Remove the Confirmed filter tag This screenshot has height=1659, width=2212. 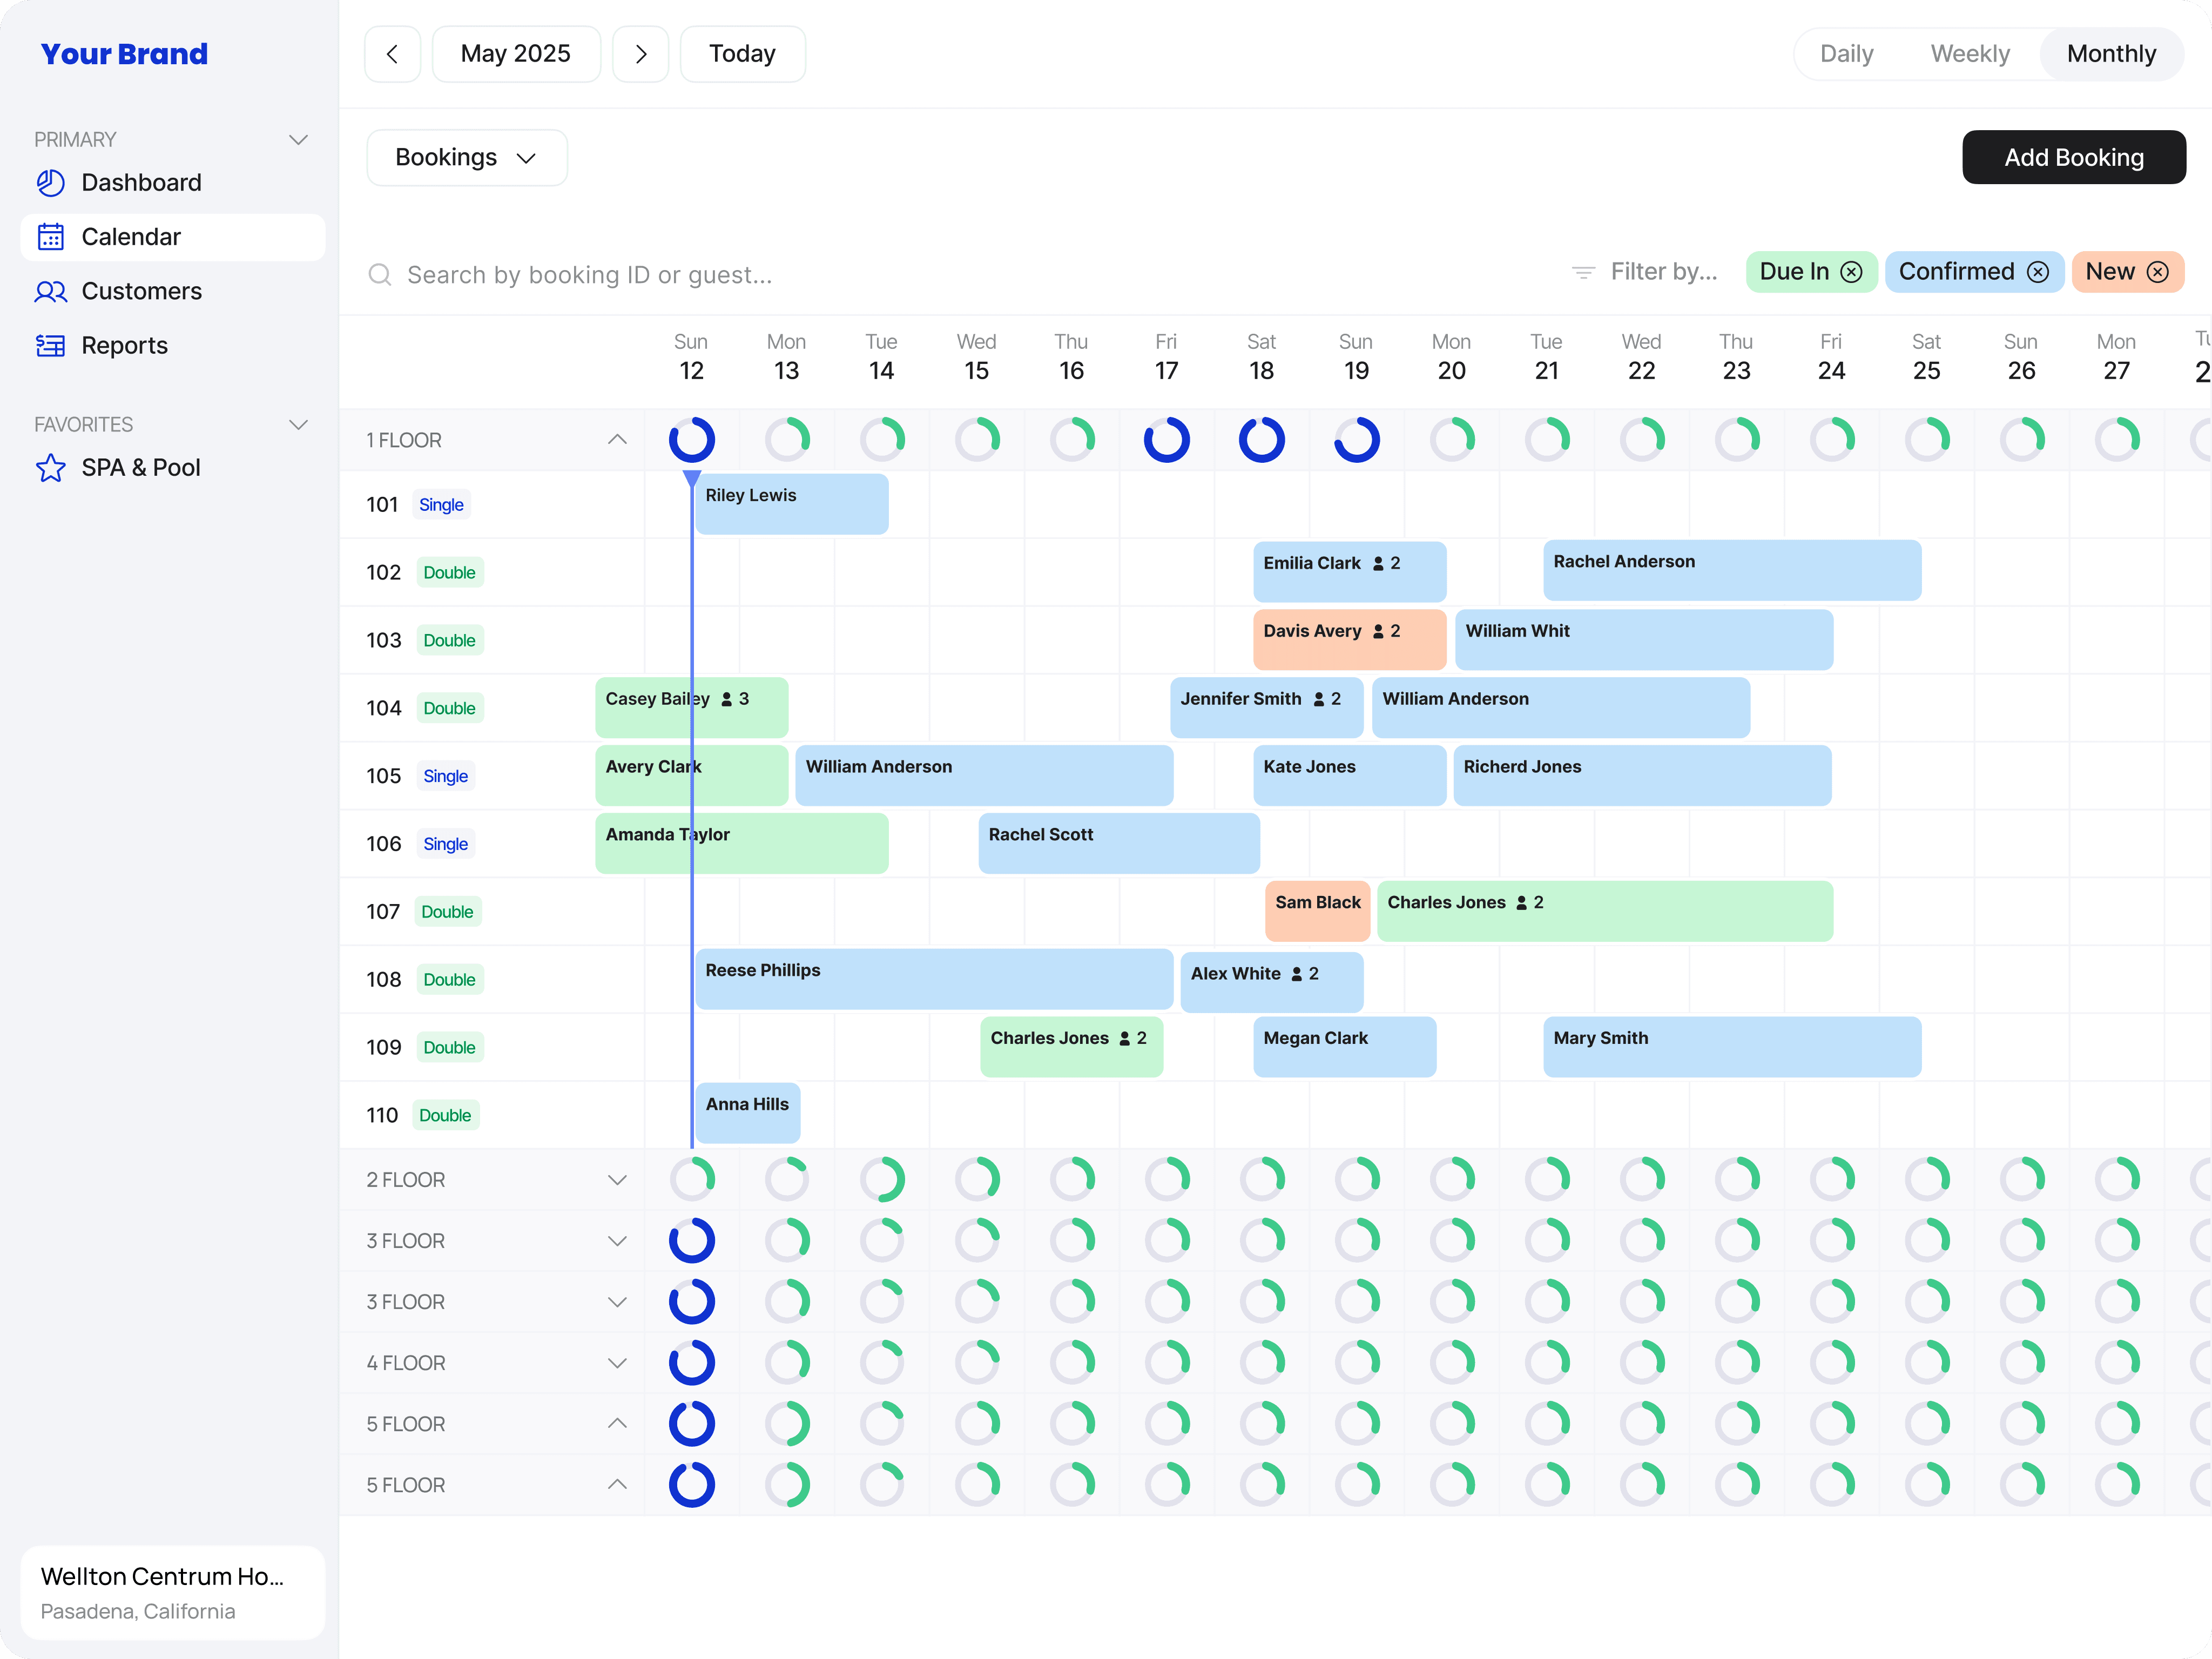(2038, 272)
